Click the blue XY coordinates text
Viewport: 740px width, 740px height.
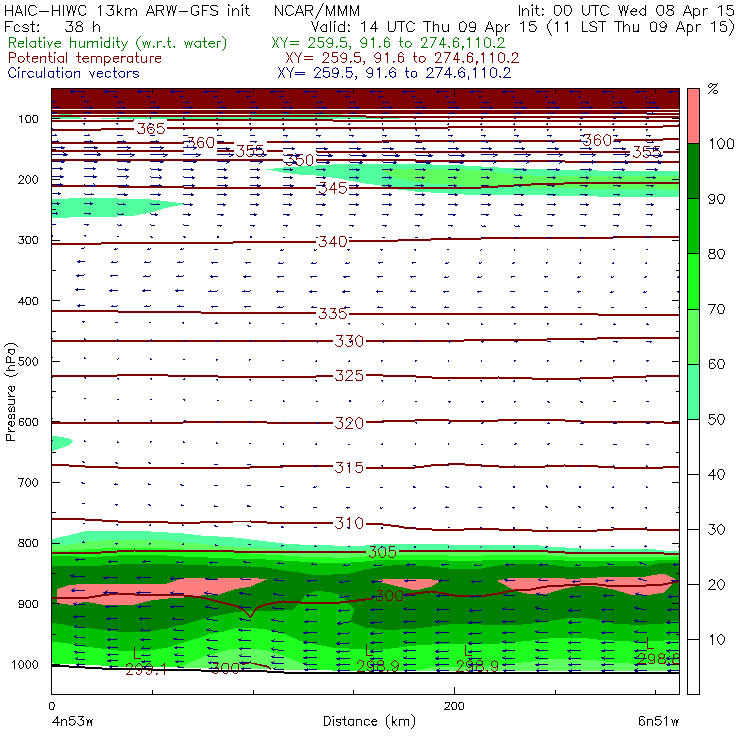point(394,73)
